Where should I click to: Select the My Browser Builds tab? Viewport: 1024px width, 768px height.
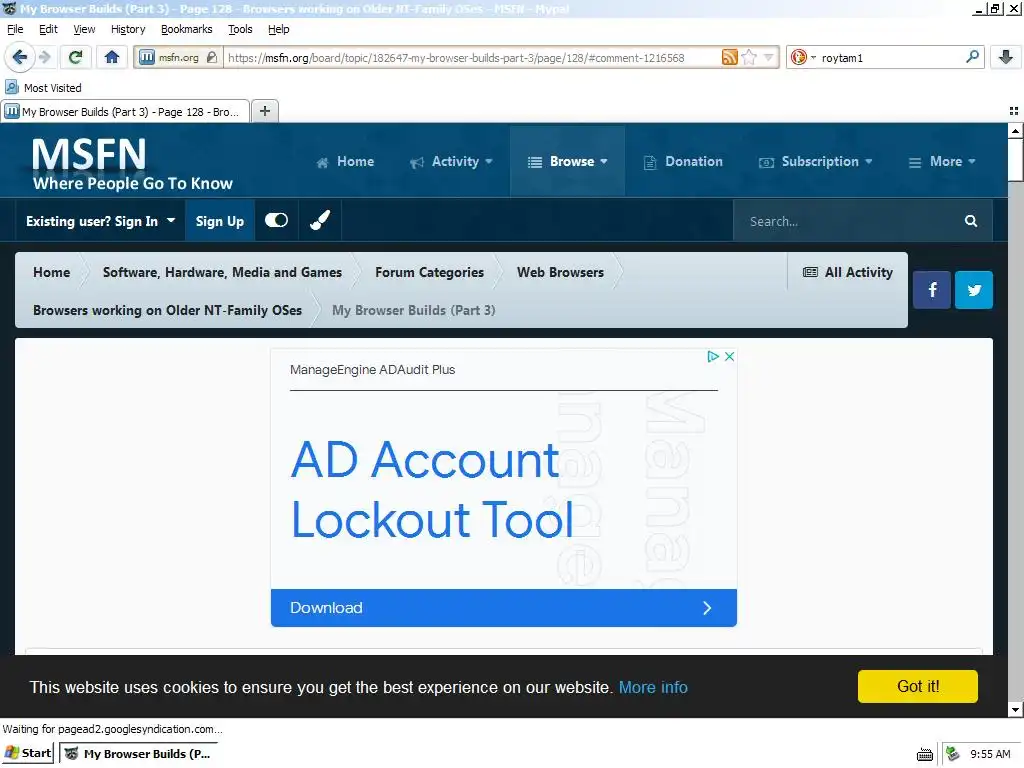(125, 112)
